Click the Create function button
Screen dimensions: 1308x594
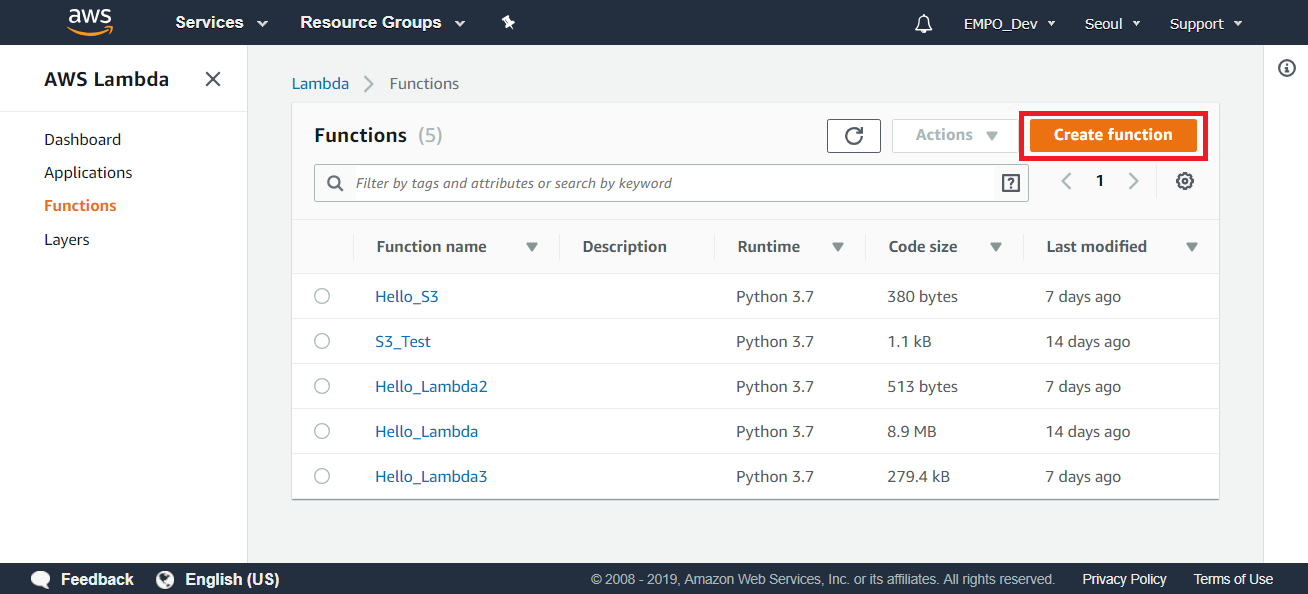point(1112,136)
